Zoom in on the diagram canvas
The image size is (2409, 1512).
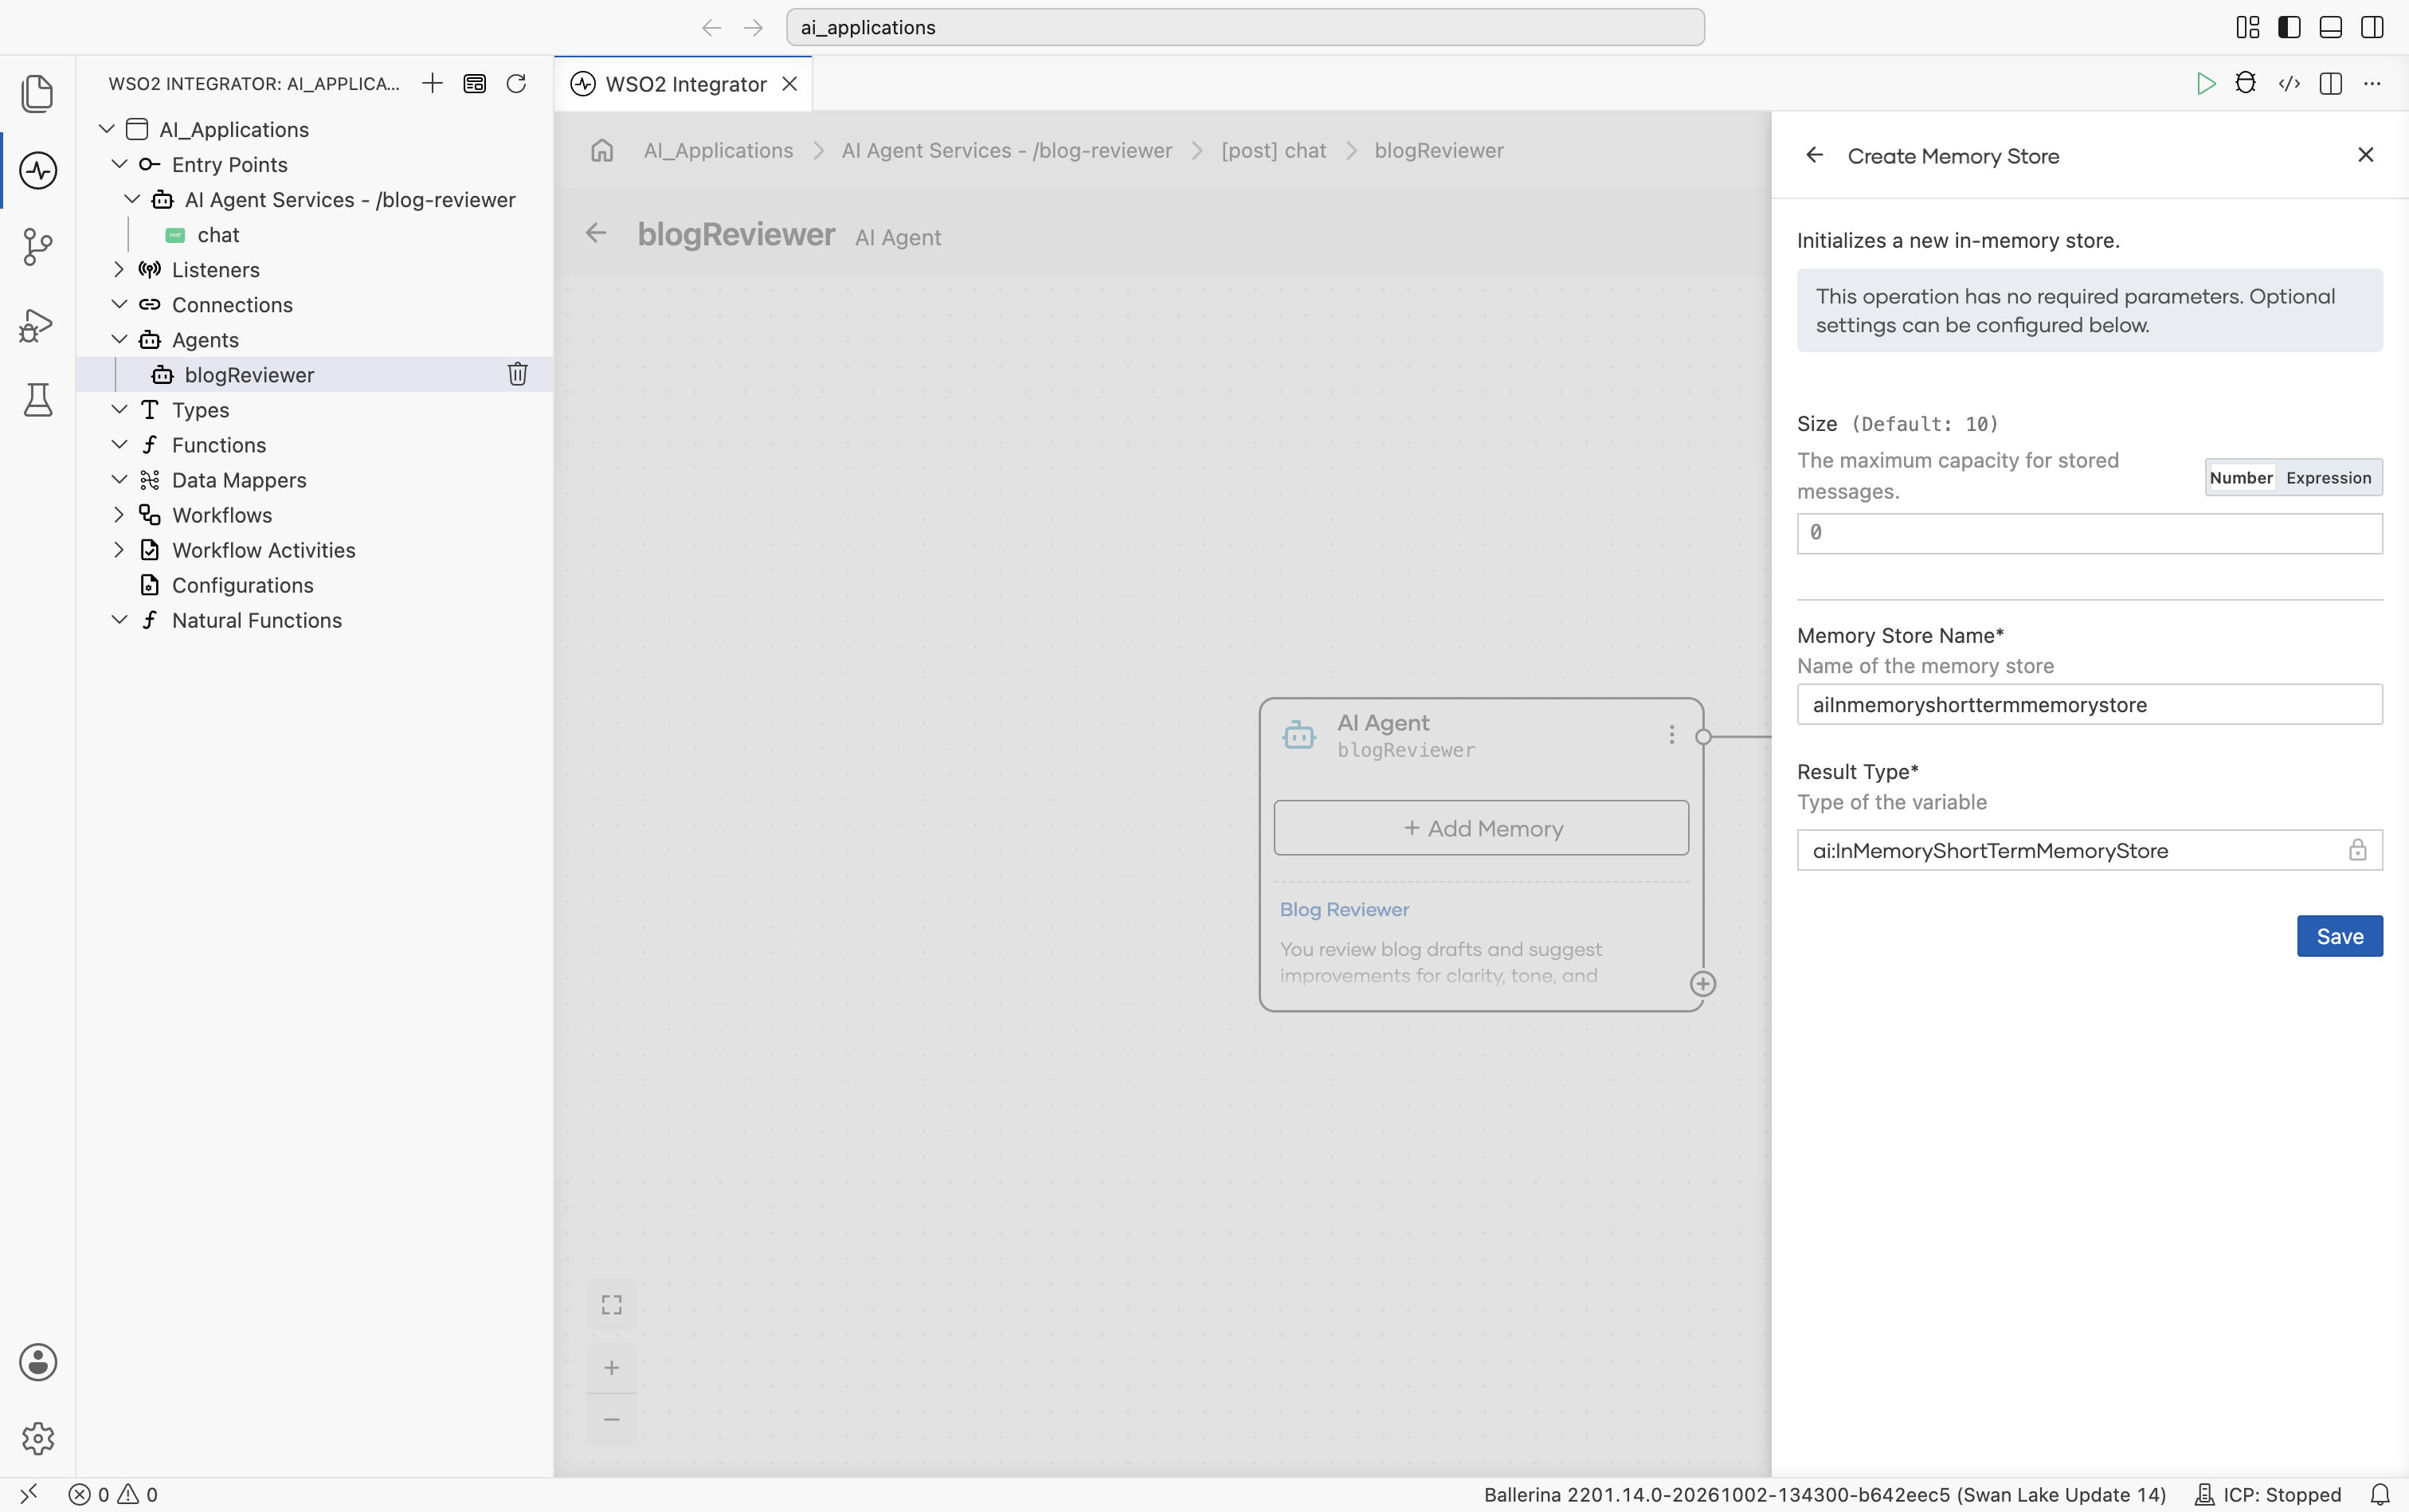611,1367
